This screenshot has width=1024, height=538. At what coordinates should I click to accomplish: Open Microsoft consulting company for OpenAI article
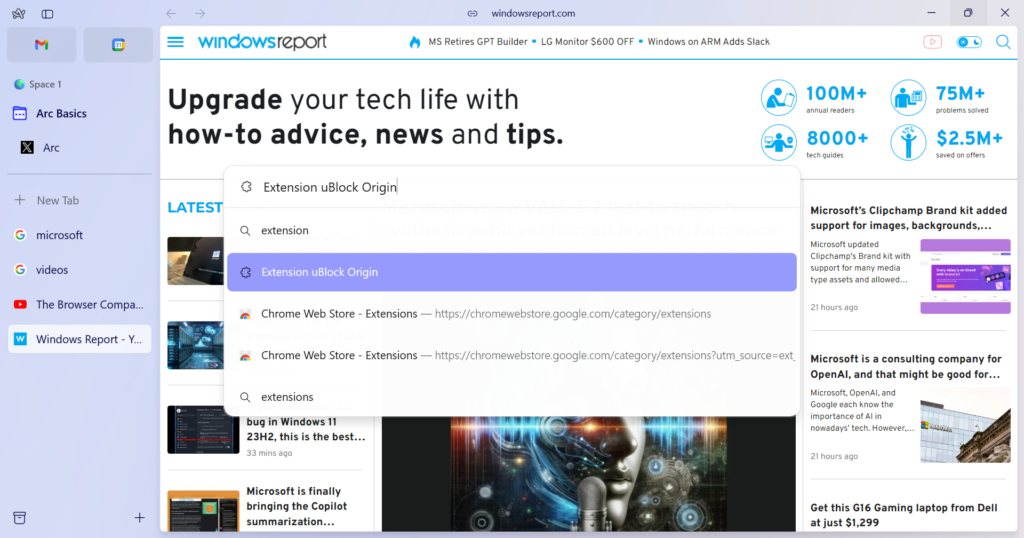click(x=906, y=366)
